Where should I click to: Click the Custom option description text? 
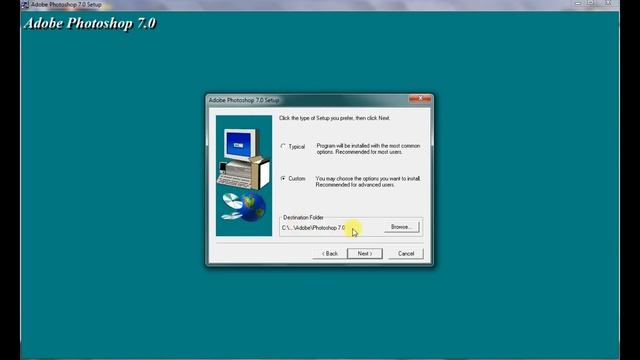[368, 182]
